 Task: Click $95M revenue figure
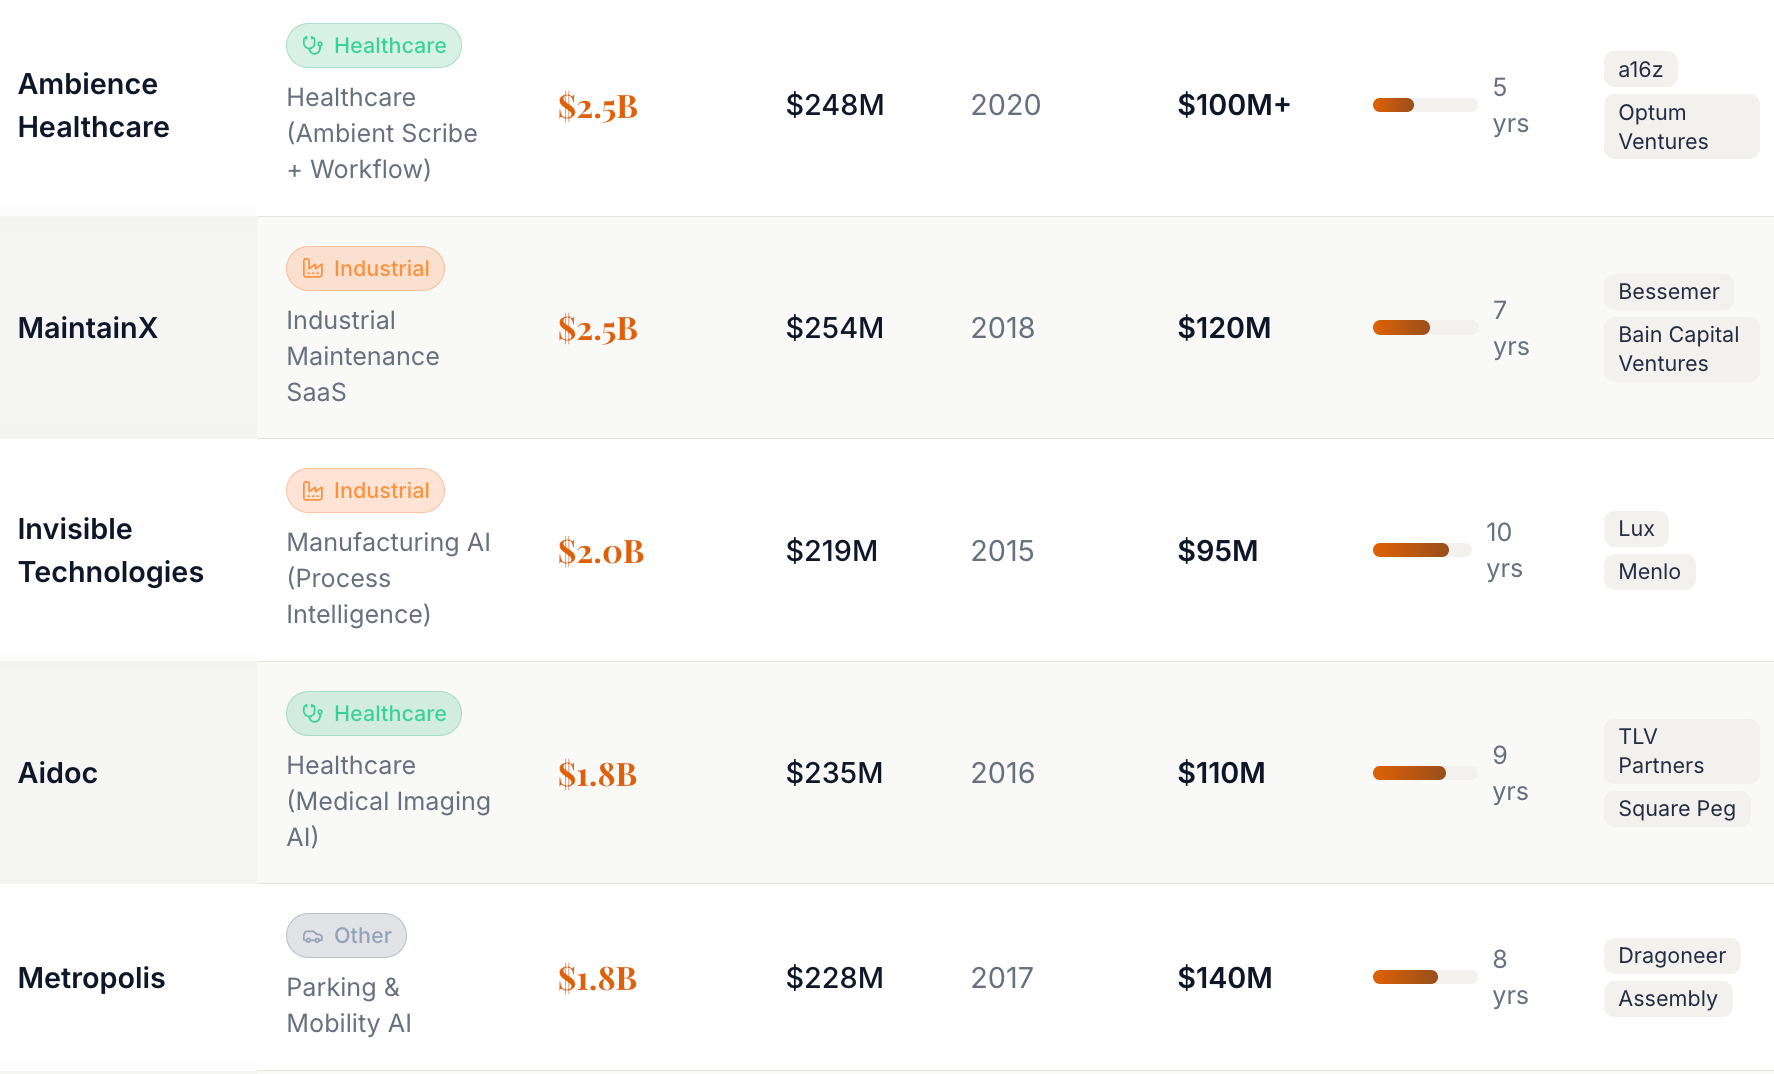point(1218,551)
